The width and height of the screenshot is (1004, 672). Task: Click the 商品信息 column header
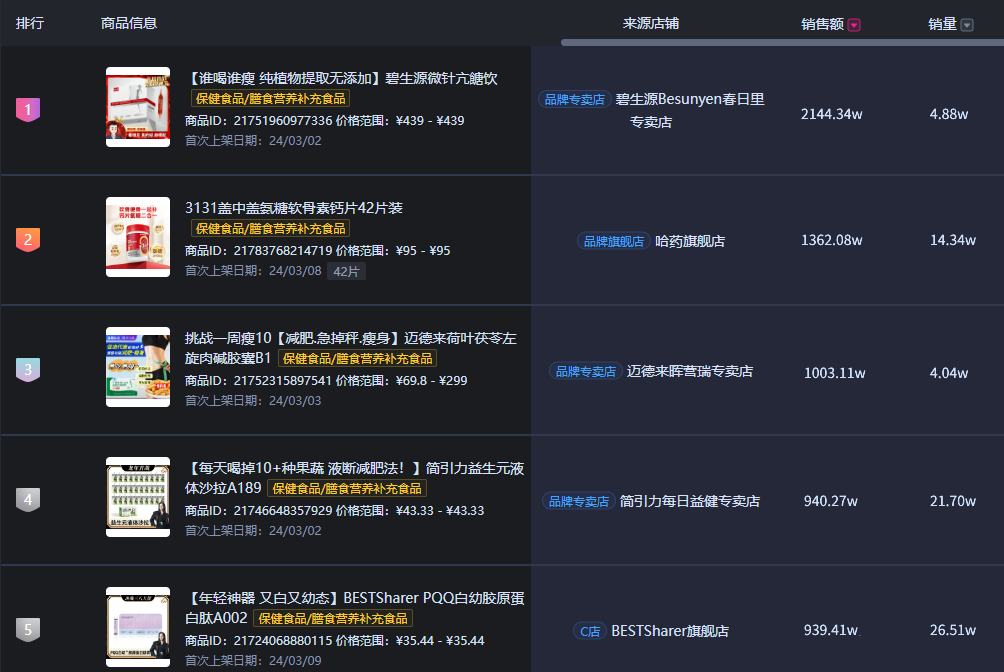(129, 23)
